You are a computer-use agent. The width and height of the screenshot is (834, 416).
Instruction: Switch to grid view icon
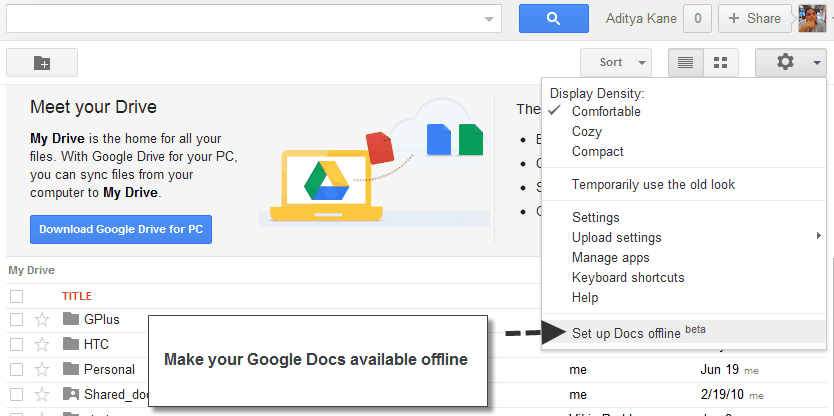(721, 63)
